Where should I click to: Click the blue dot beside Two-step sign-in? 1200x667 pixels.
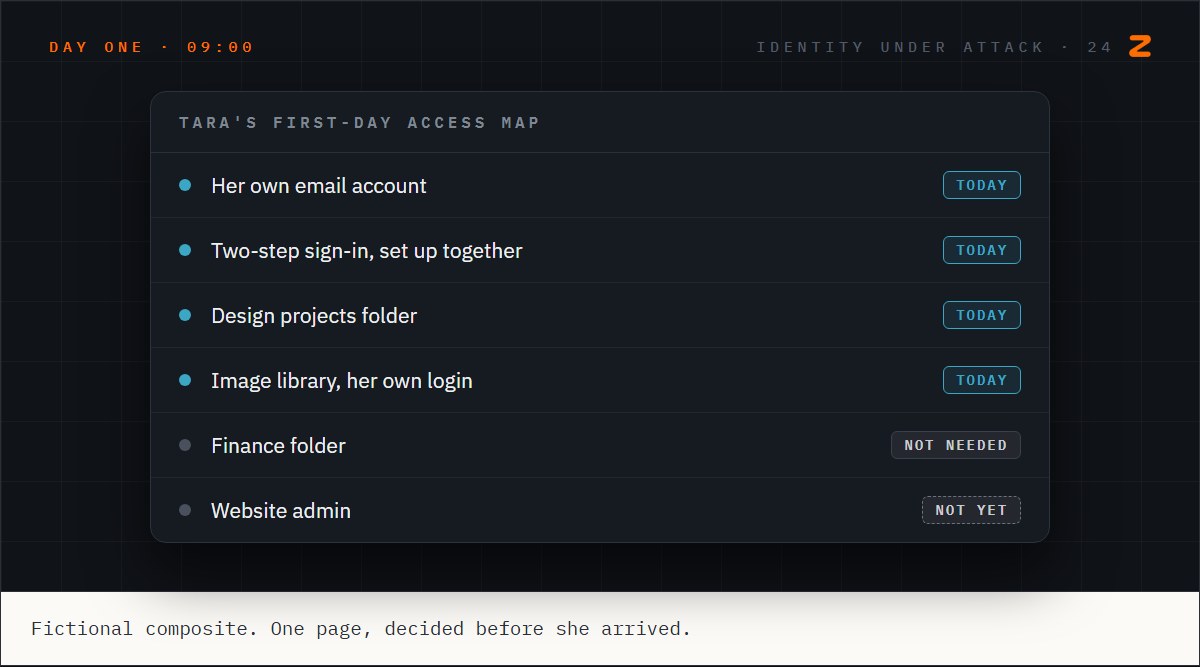[185, 250]
